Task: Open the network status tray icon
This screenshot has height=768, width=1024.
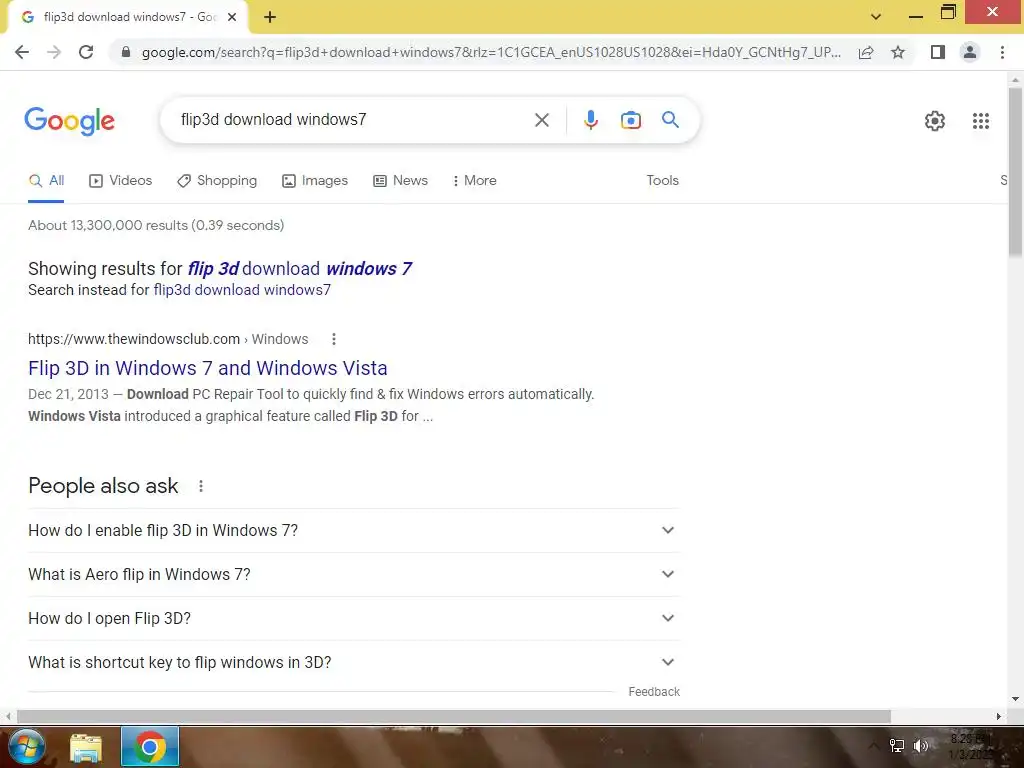Action: point(897,745)
